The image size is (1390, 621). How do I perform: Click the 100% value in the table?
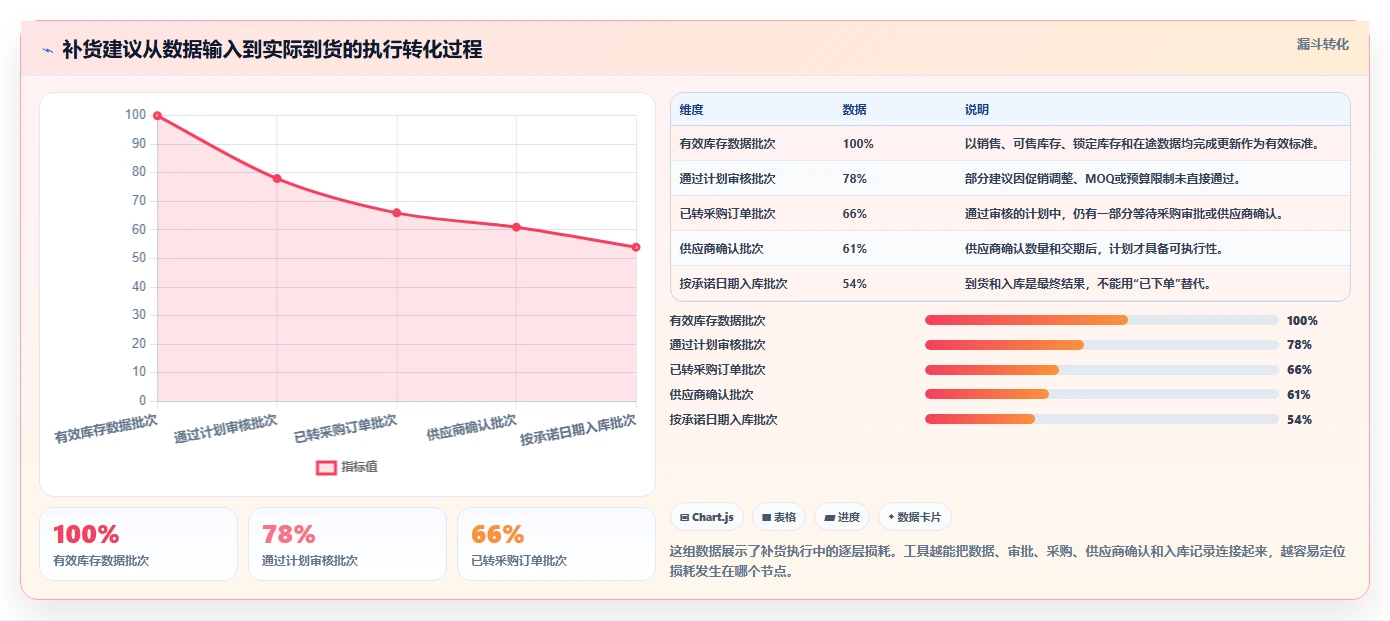click(x=858, y=144)
